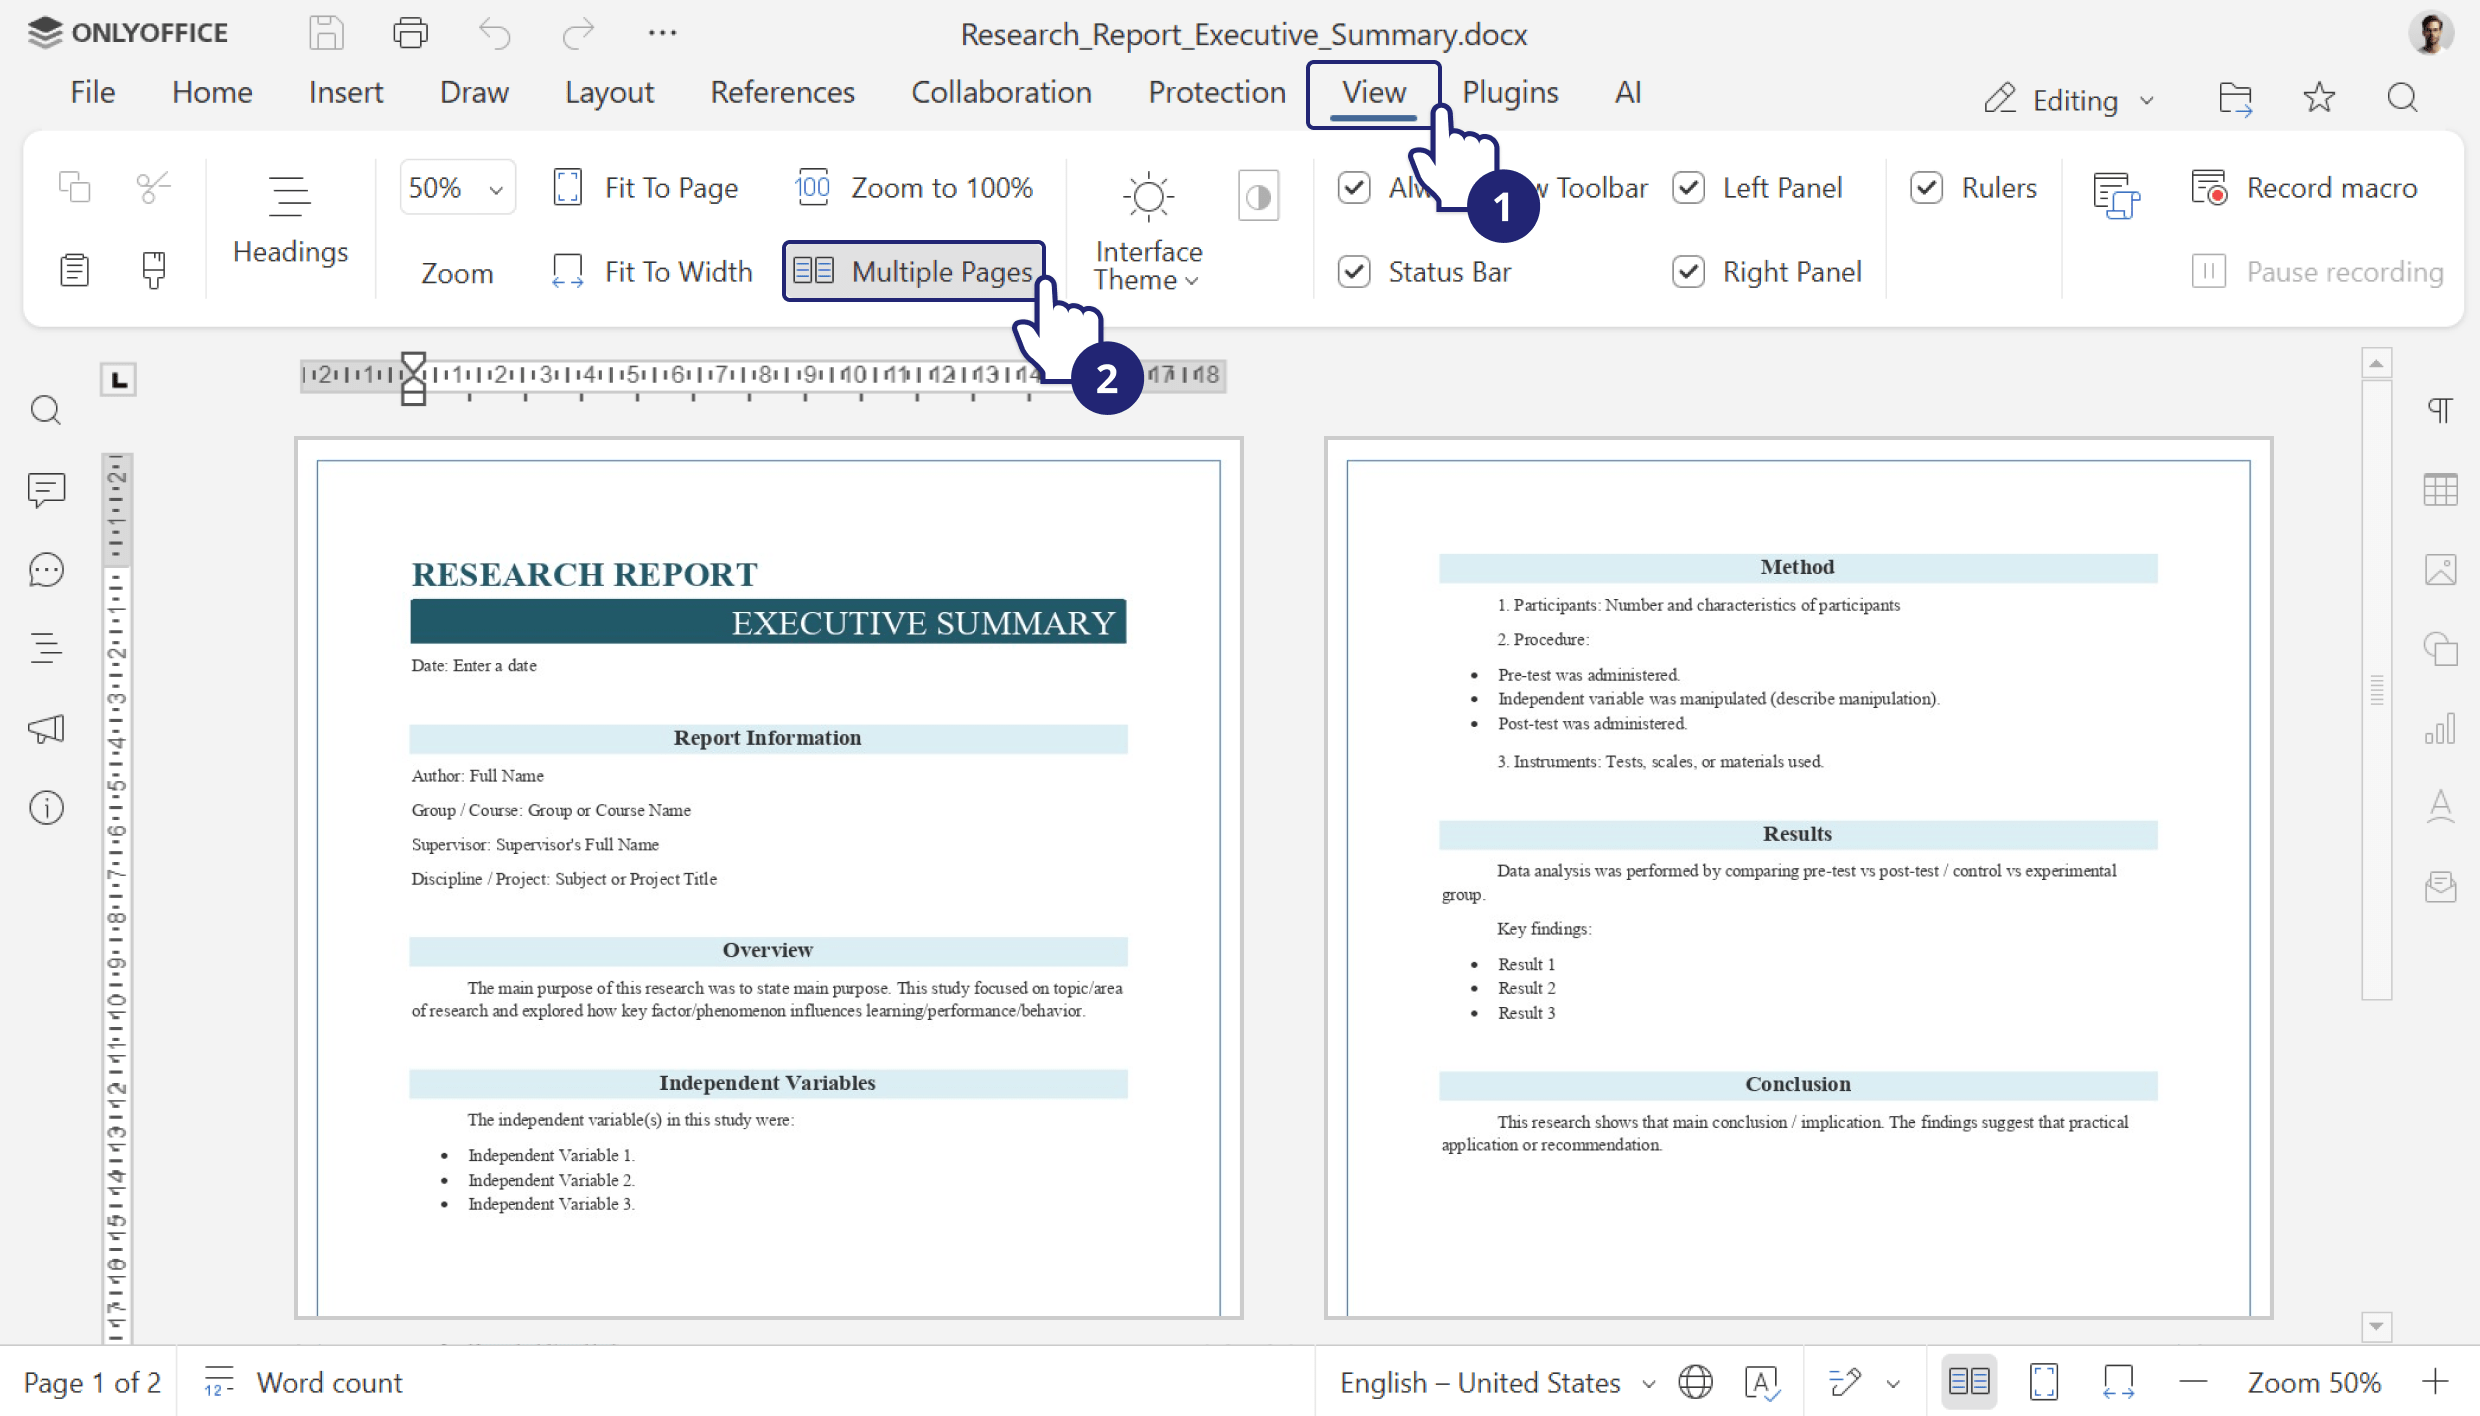2480x1416 pixels.
Task: Switch to the References tab
Action: (x=783, y=92)
